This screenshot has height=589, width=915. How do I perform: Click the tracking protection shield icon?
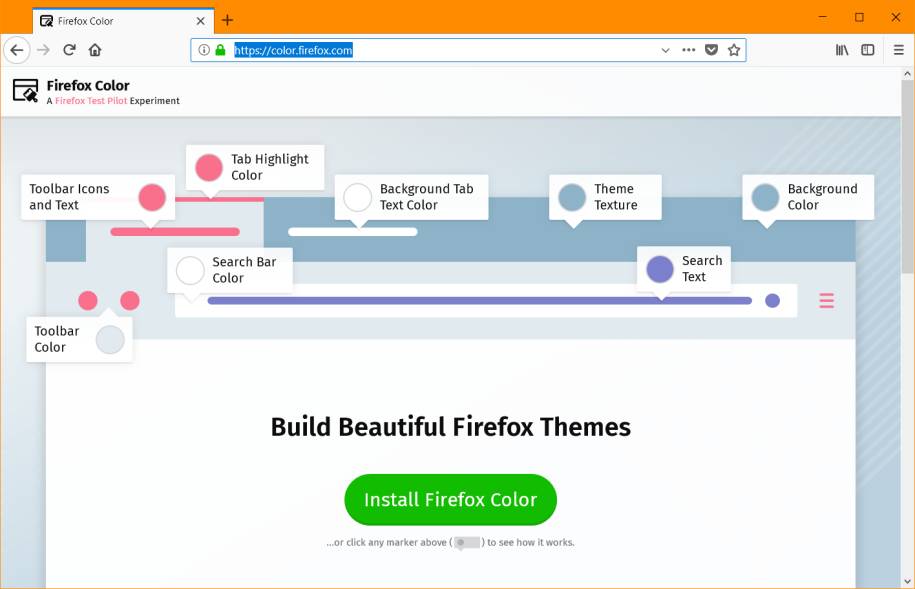[711, 50]
